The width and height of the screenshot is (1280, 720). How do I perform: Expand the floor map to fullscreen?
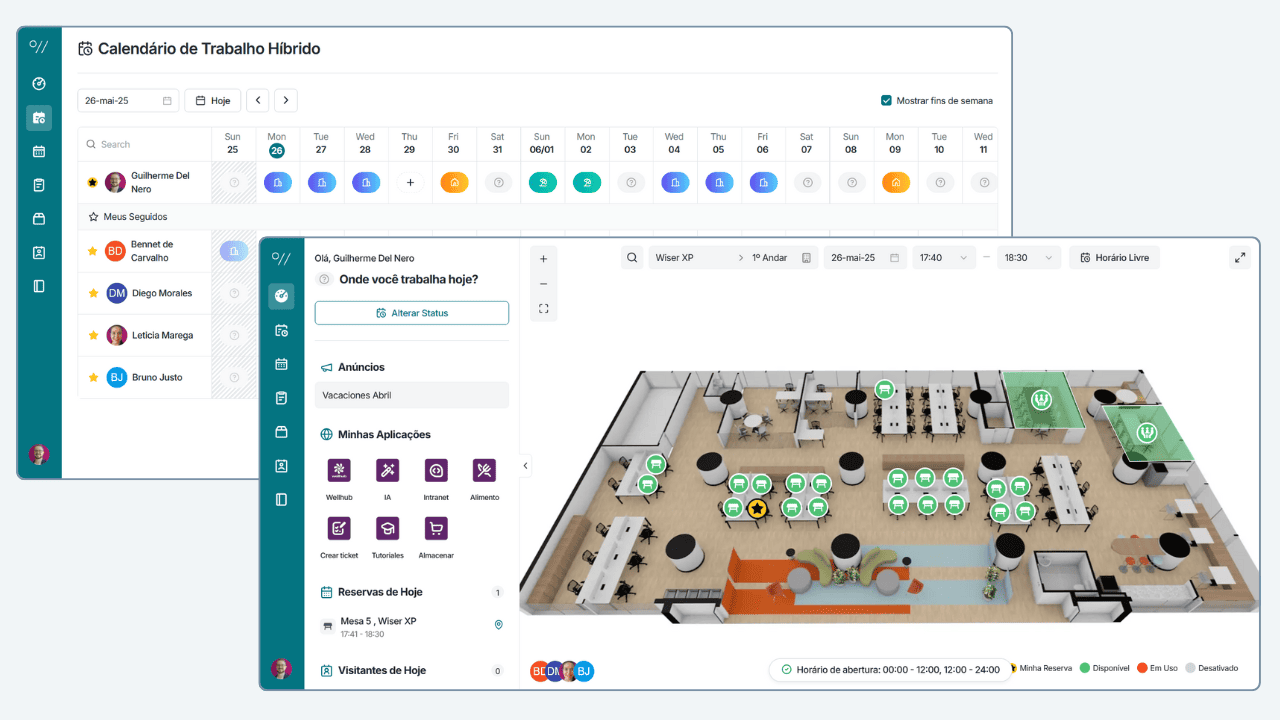click(1240, 258)
